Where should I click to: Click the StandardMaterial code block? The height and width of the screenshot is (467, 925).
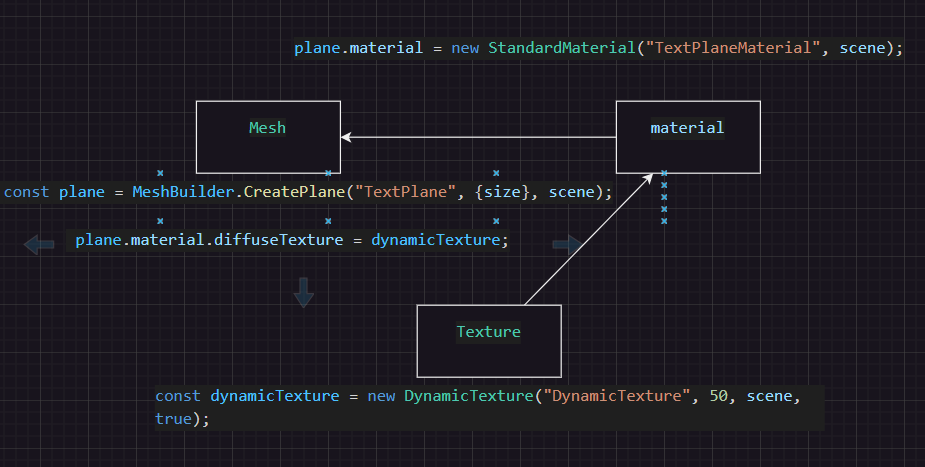coord(598,48)
